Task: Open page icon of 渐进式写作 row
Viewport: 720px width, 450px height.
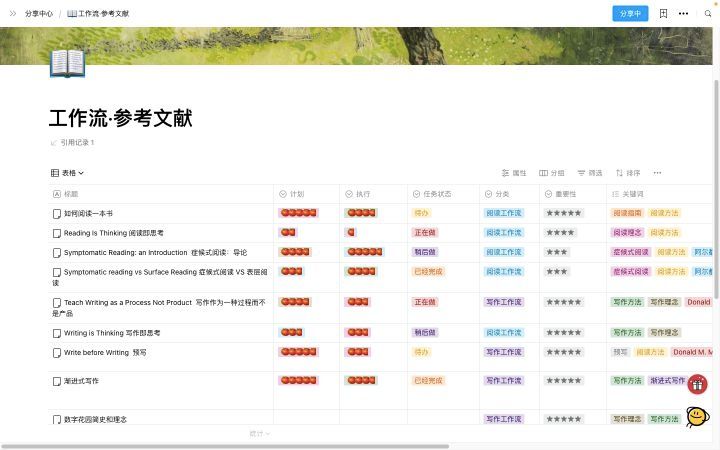Action: [x=56, y=381]
